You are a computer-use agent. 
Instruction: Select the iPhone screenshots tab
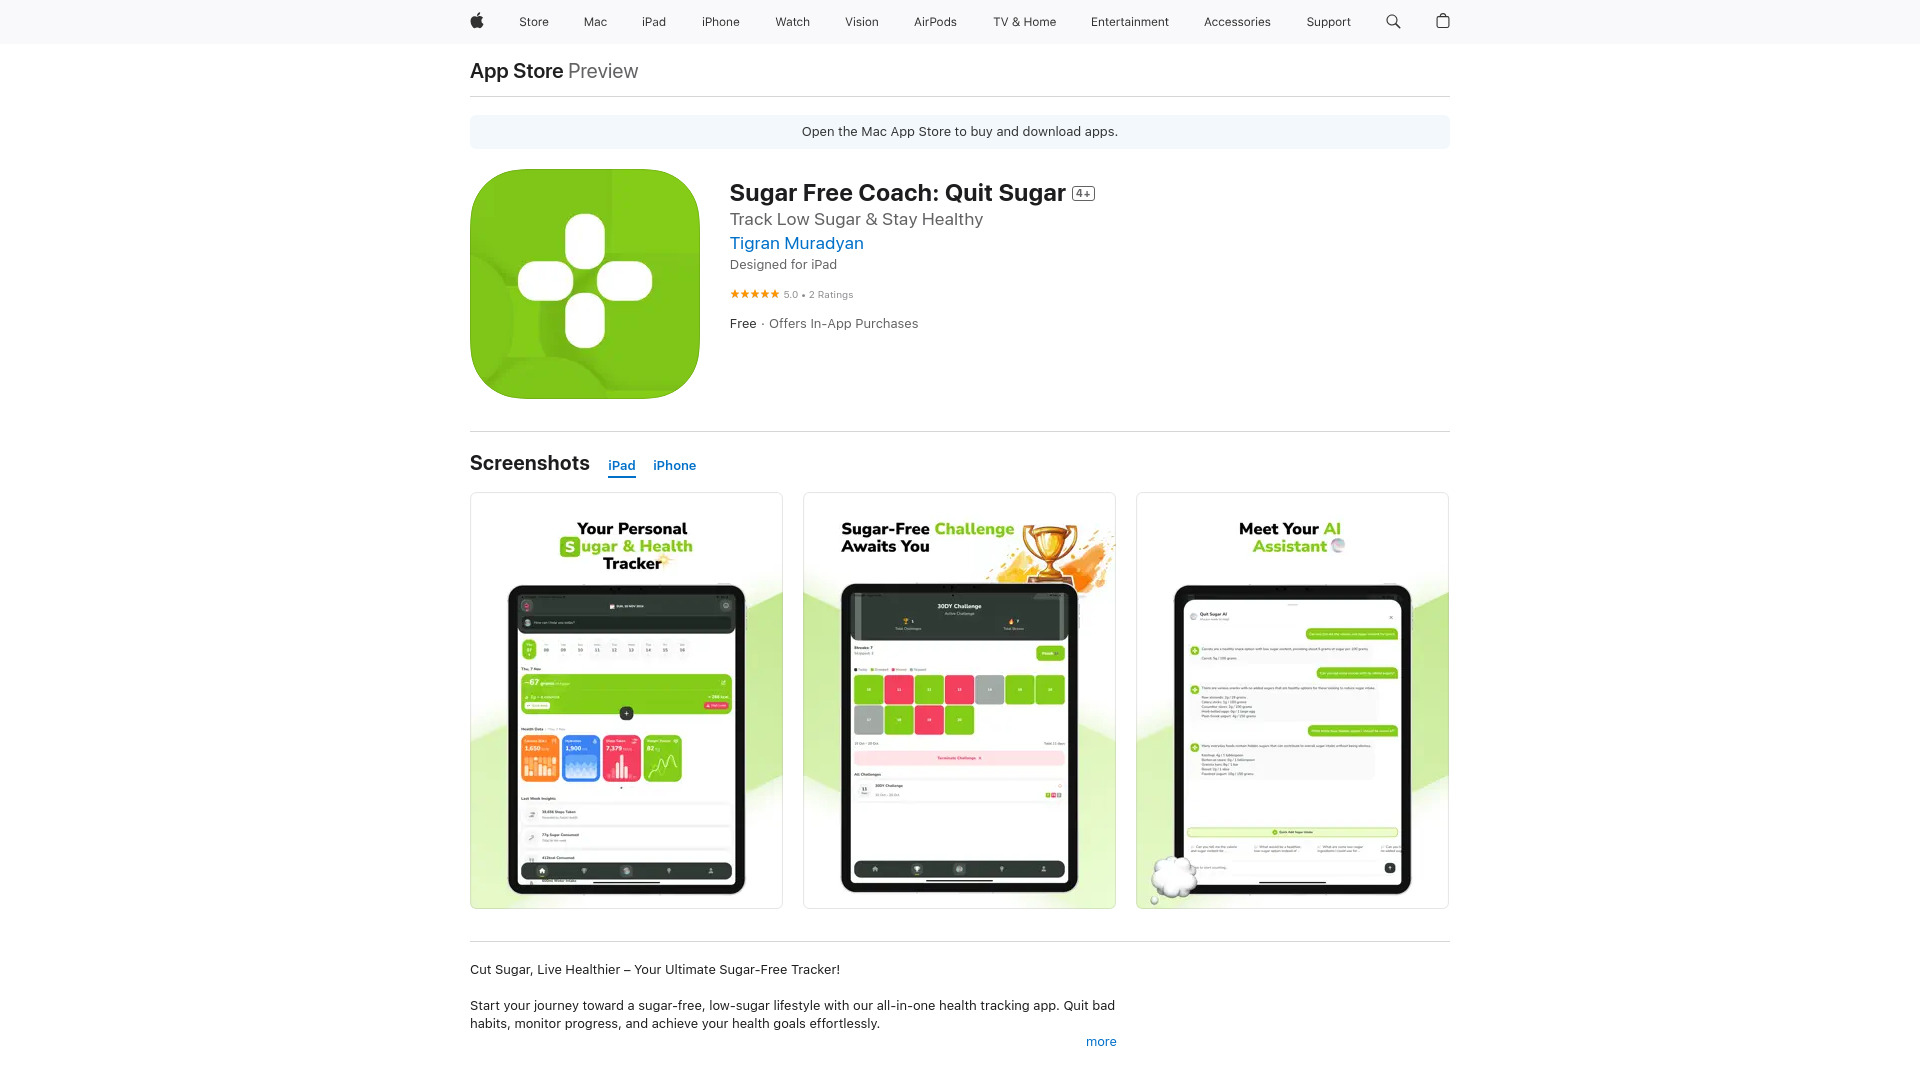coord(674,464)
